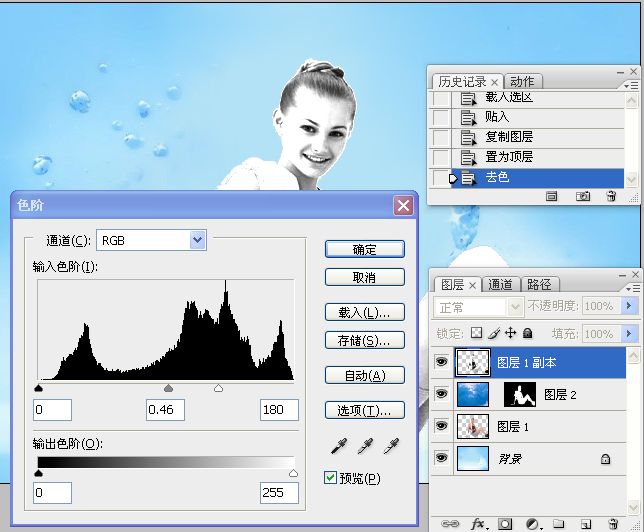Click the add layer style fx icon
644x532 pixels.
coord(479,523)
